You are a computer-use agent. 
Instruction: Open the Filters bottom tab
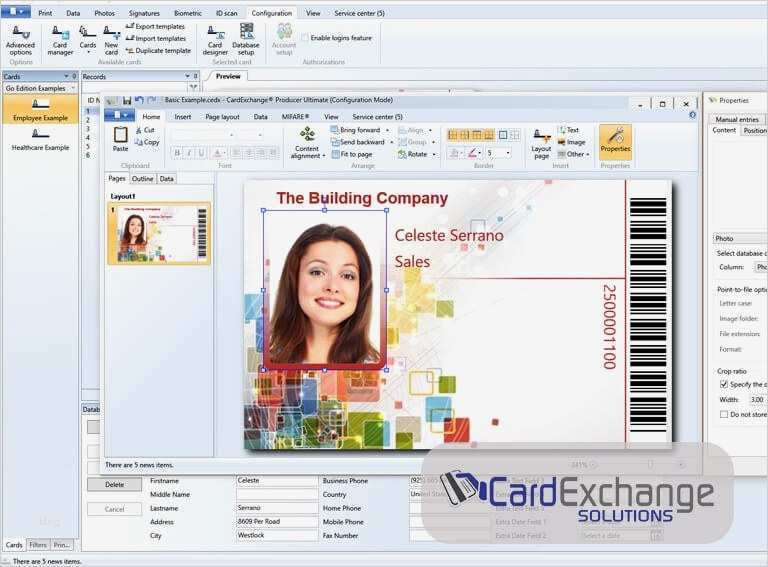click(x=37, y=544)
